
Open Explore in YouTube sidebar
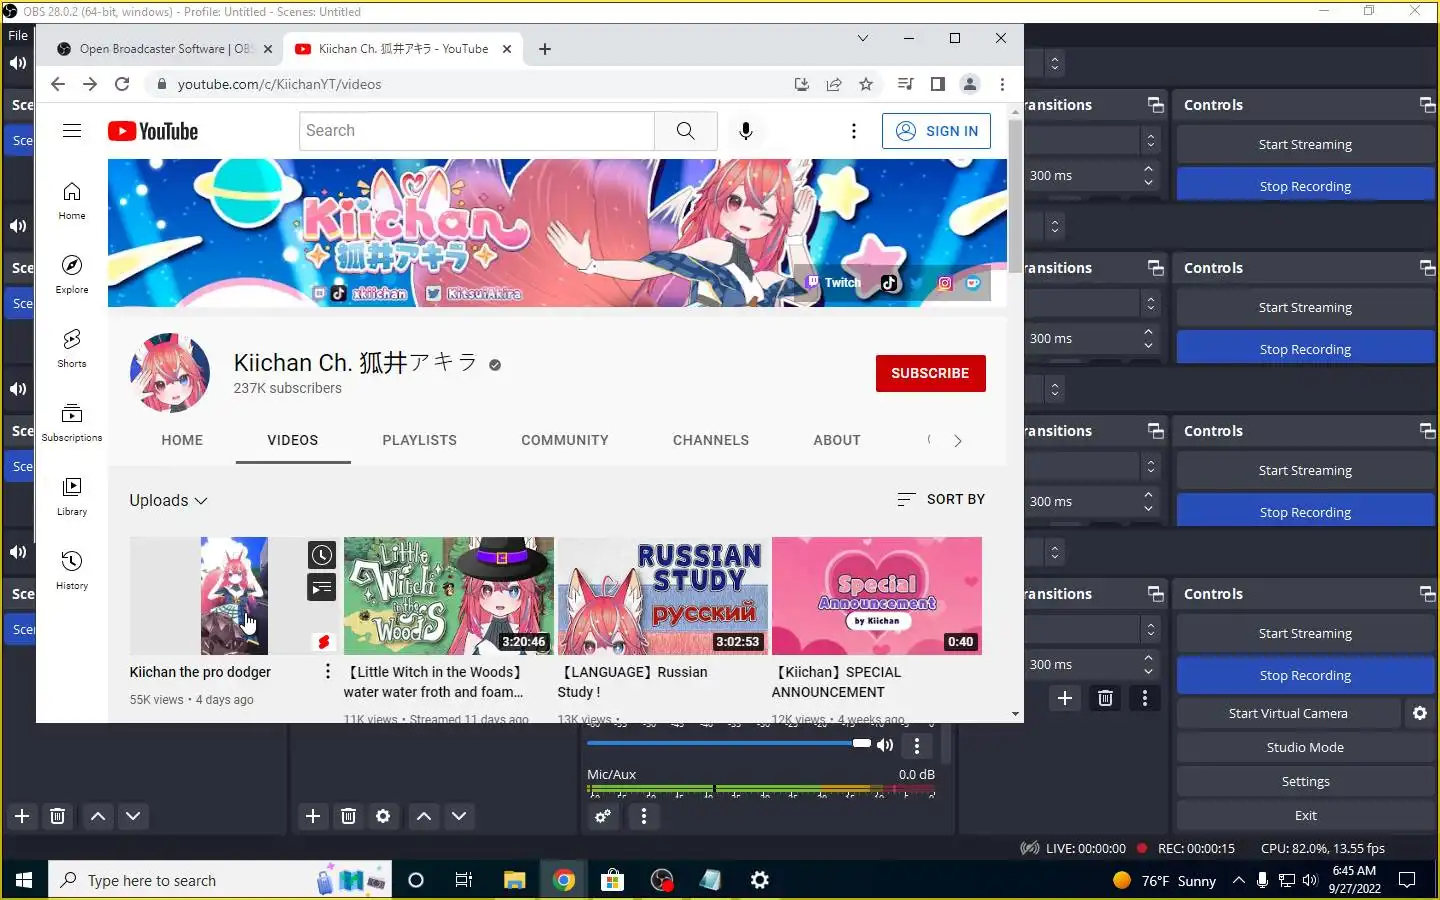click(72, 274)
